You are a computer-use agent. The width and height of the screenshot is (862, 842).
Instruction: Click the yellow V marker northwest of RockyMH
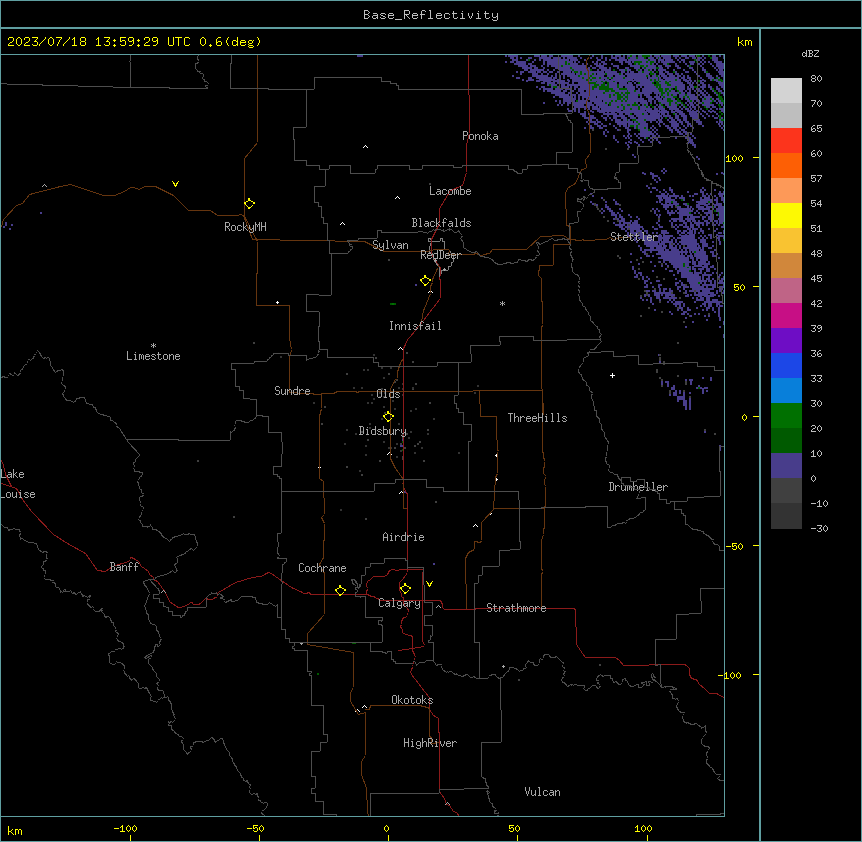point(175,184)
